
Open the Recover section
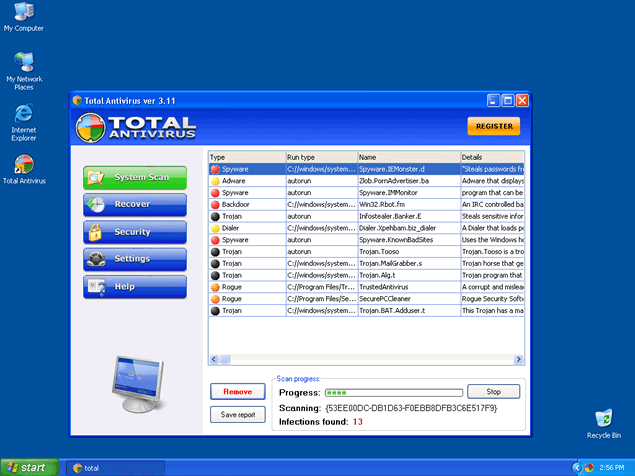(x=135, y=205)
